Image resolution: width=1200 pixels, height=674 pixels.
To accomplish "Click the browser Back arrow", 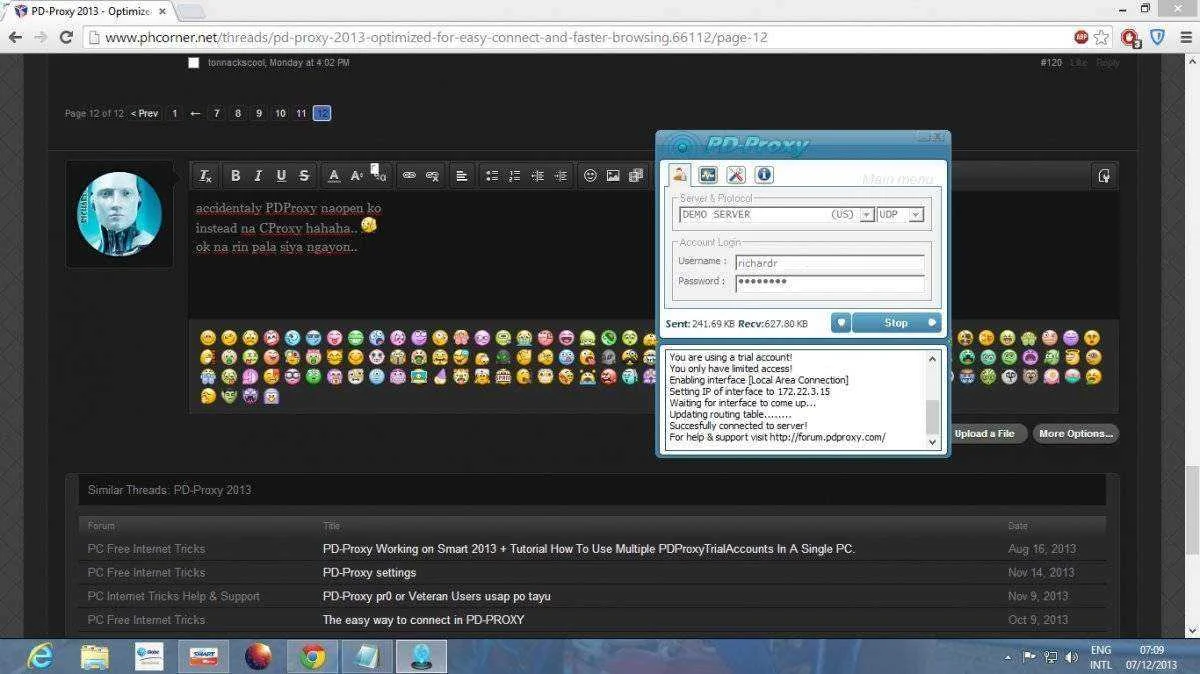I will [15, 38].
